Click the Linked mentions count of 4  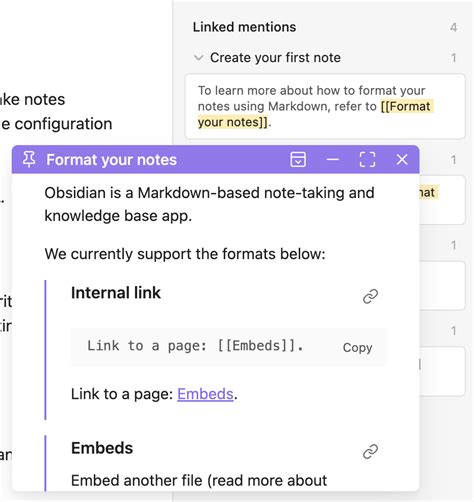453,27
